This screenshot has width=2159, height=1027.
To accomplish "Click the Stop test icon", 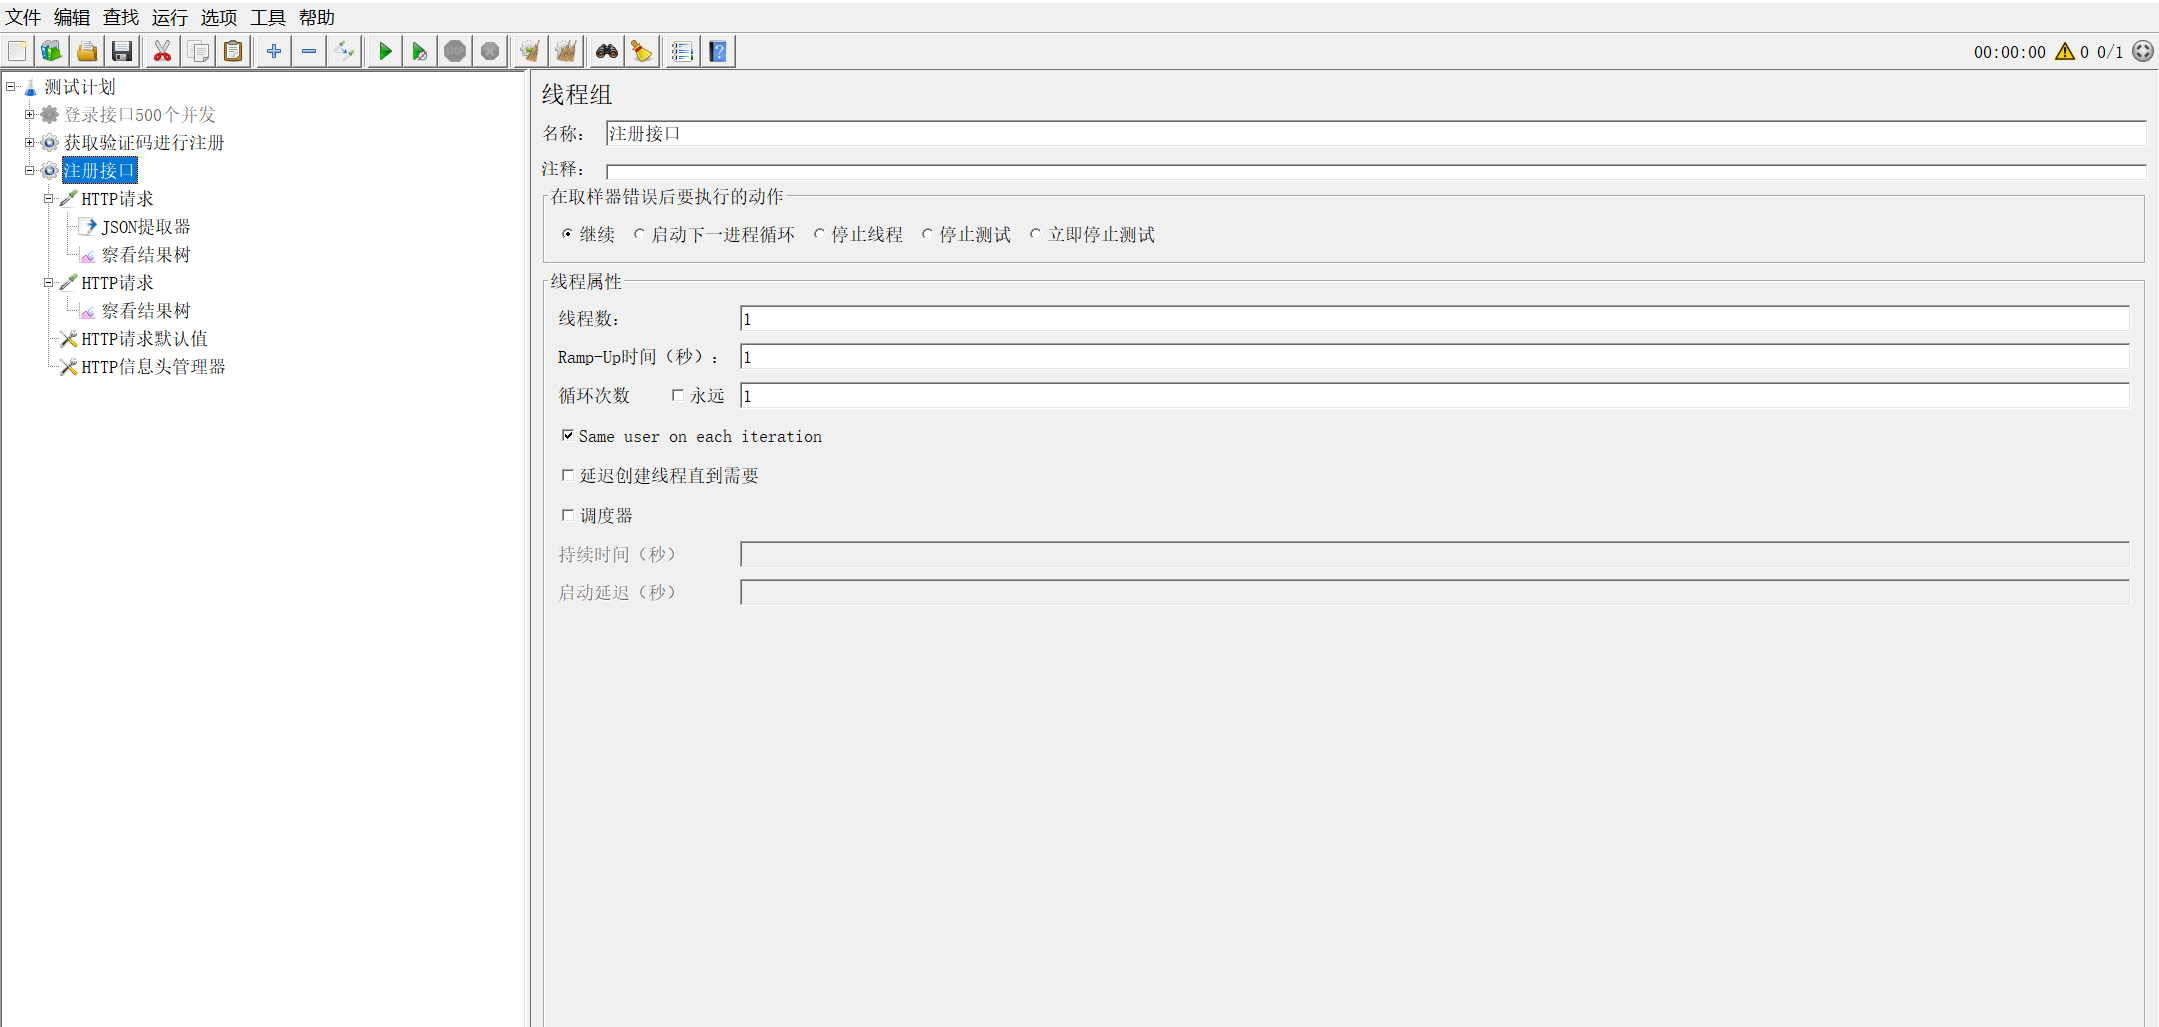I will [455, 51].
